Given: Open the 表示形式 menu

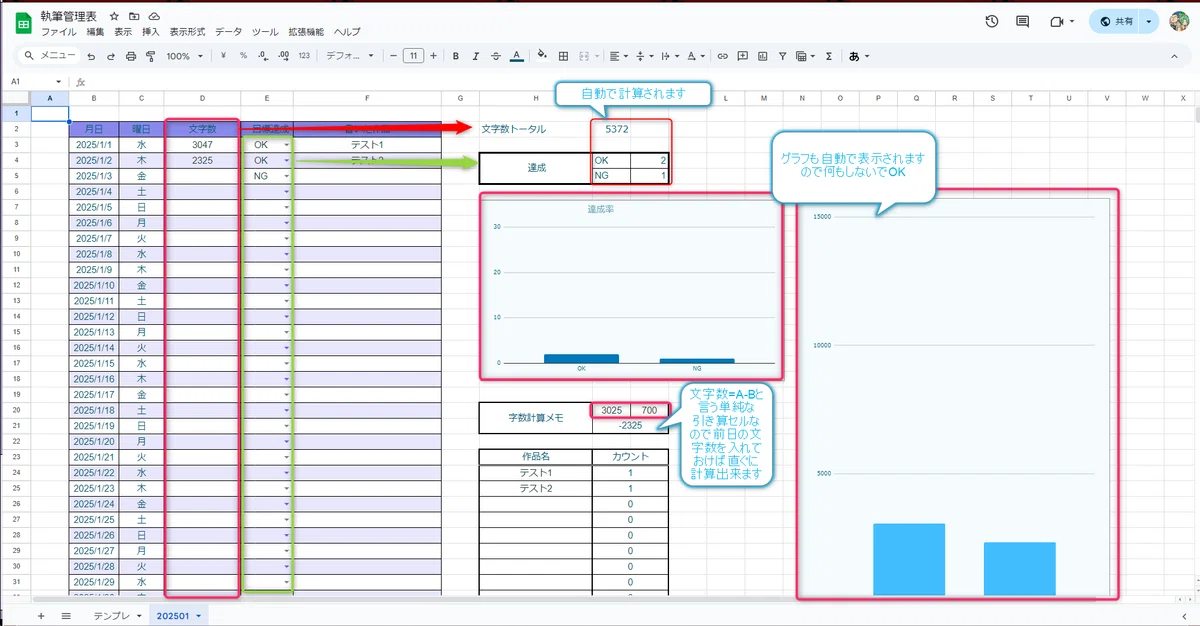Looking at the screenshot, I should click(x=188, y=32).
